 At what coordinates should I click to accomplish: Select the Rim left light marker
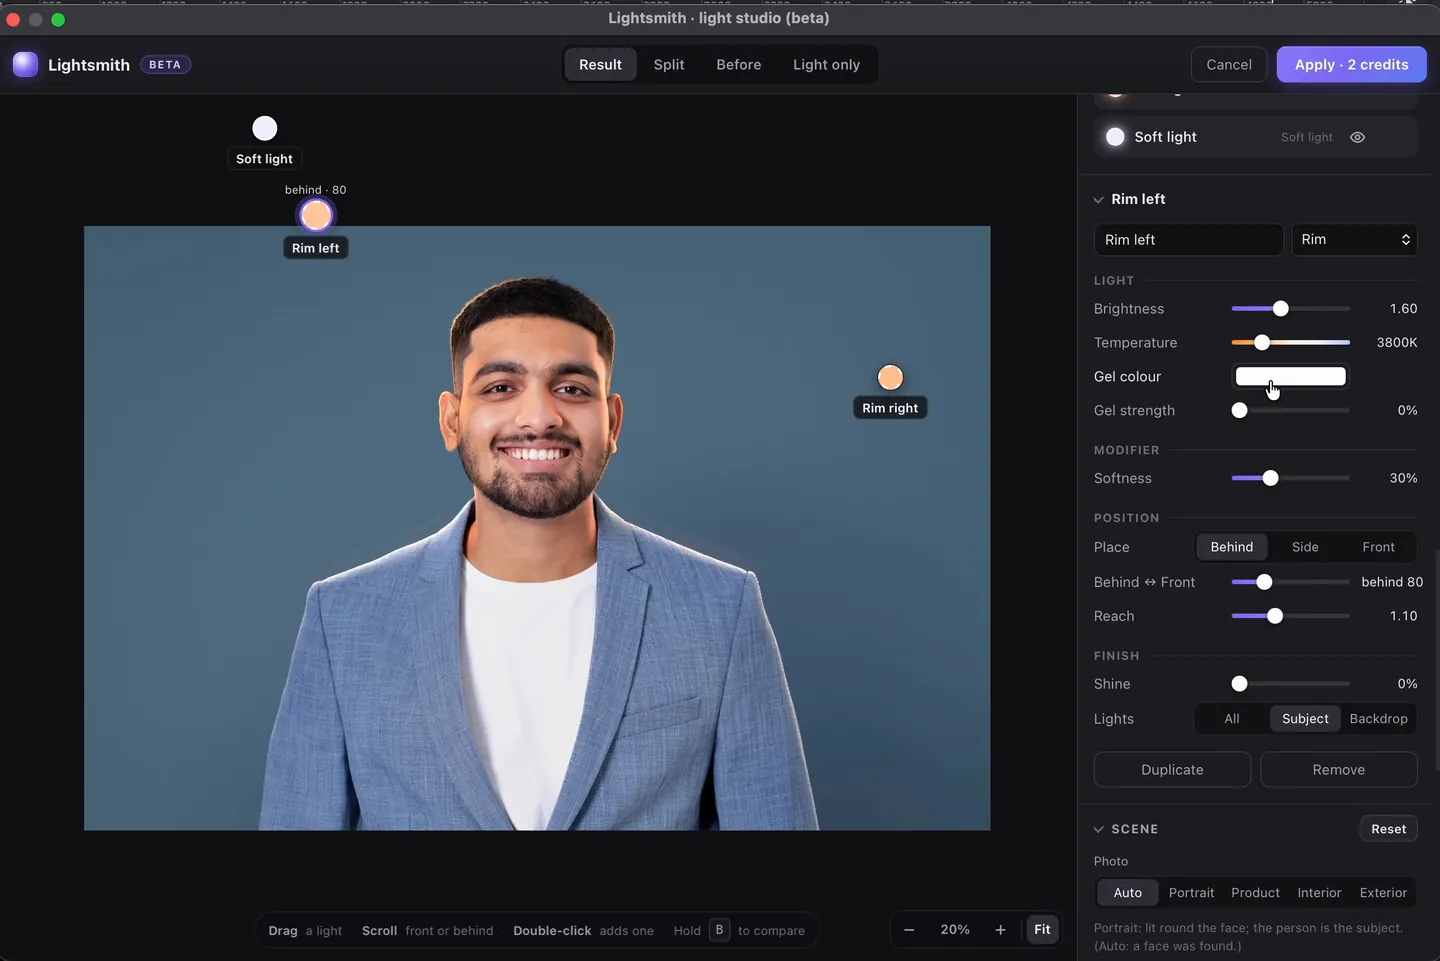pos(316,215)
